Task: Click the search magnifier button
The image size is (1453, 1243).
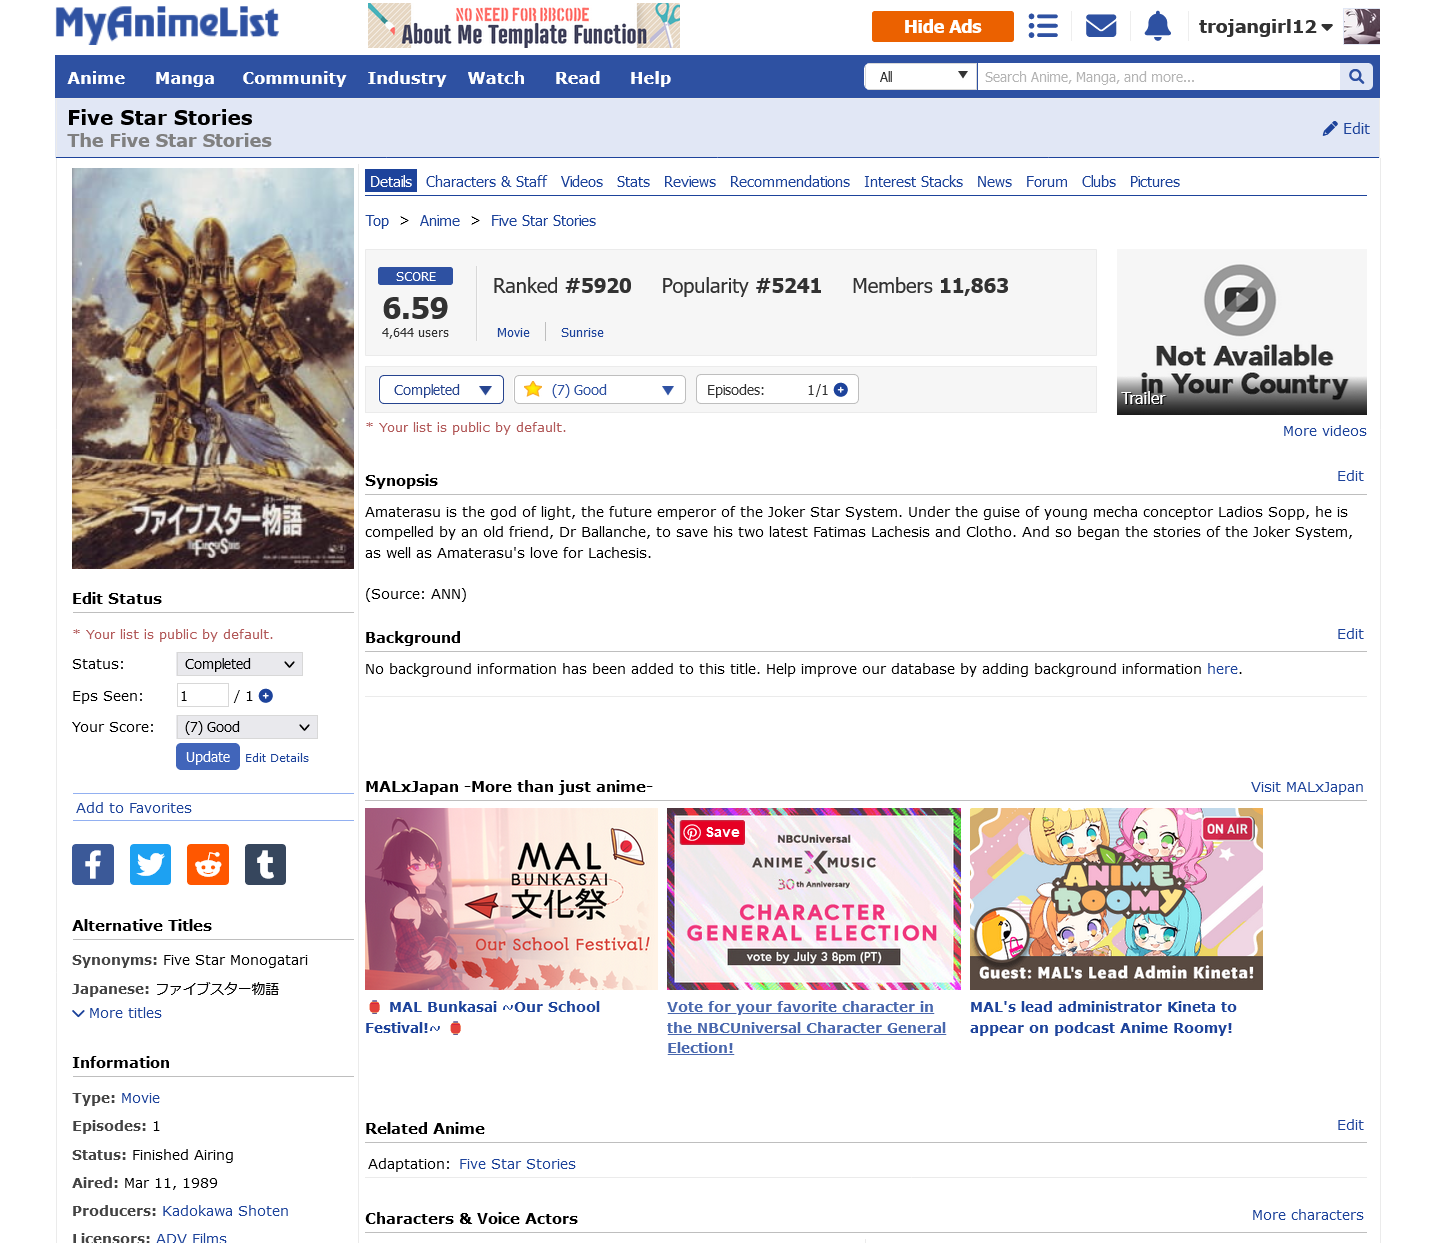Action: [1356, 77]
